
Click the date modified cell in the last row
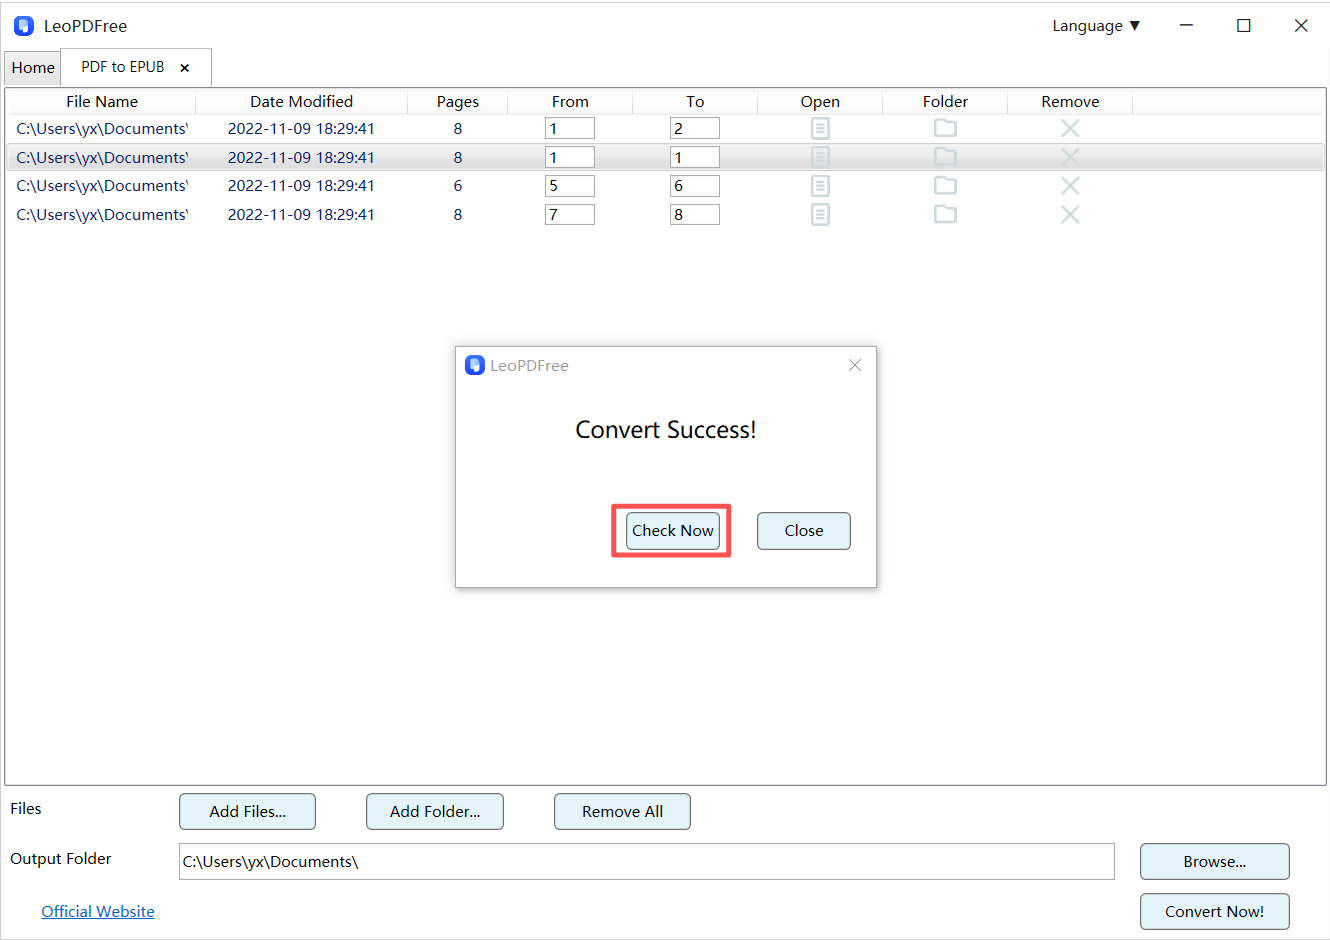point(301,214)
